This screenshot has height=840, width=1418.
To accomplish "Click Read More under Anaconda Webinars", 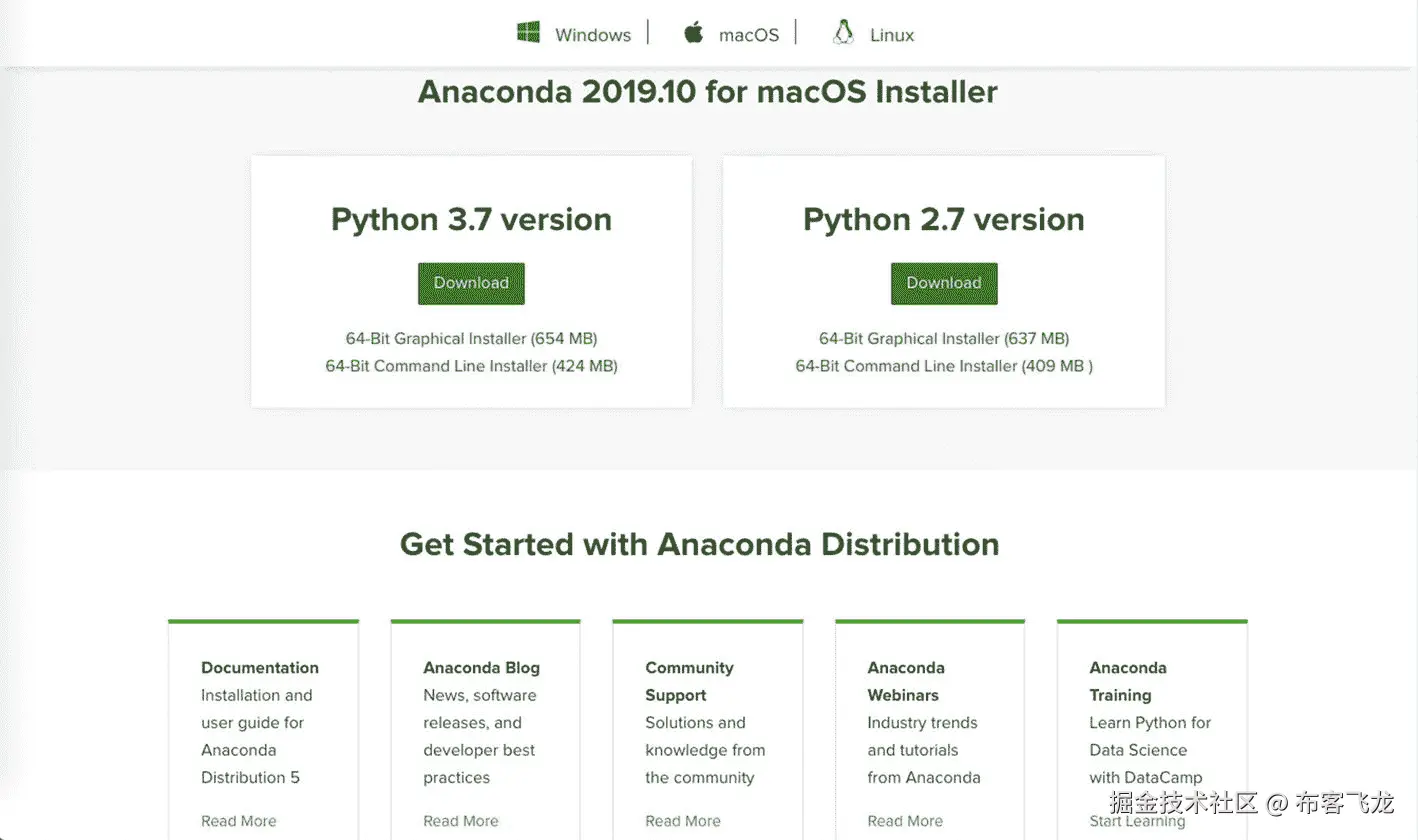I will [x=905, y=821].
